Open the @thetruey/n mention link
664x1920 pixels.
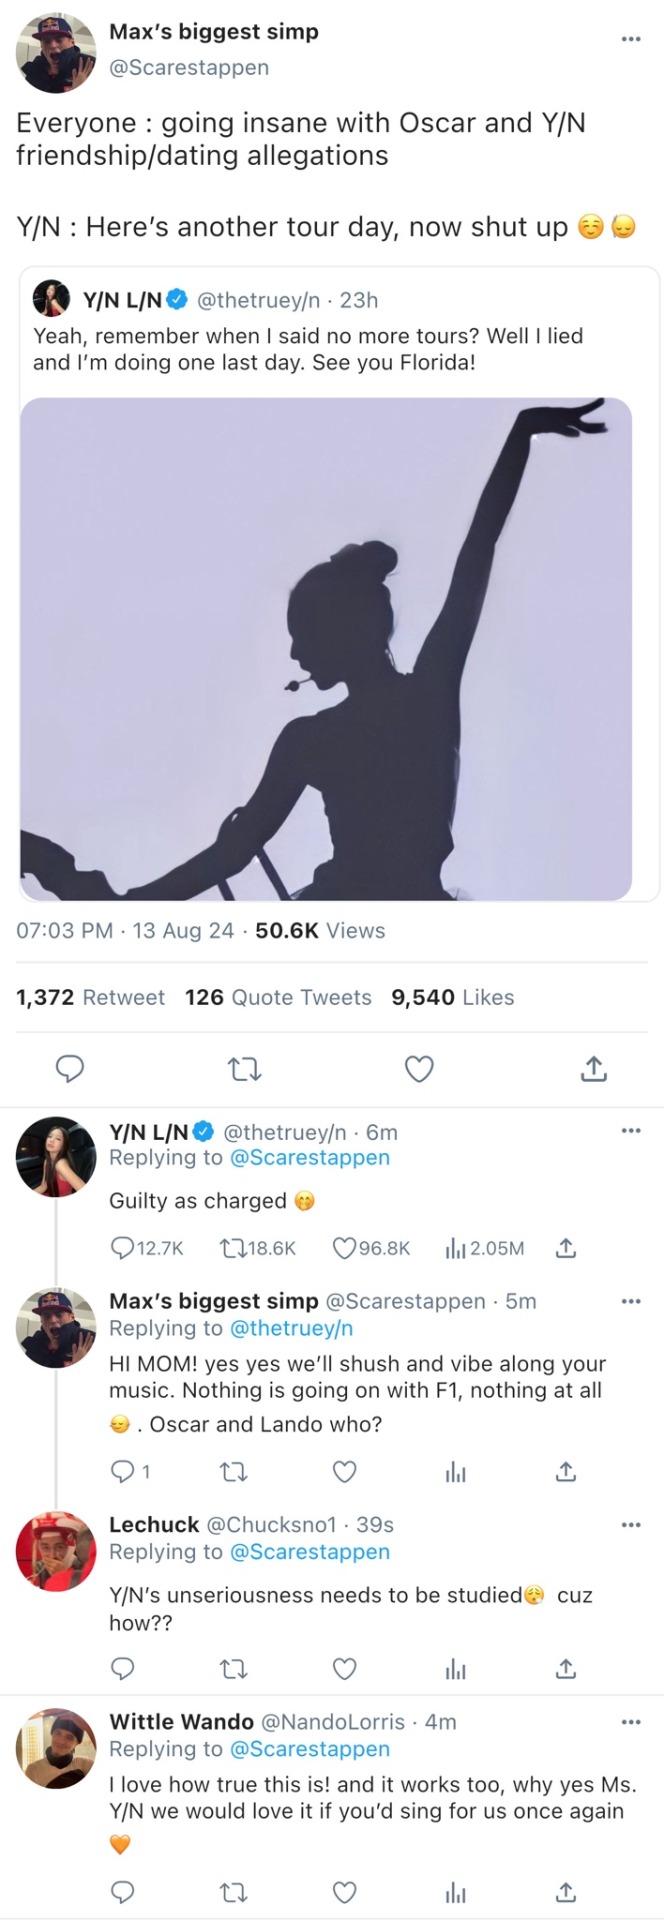pyautogui.click(x=291, y=1328)
